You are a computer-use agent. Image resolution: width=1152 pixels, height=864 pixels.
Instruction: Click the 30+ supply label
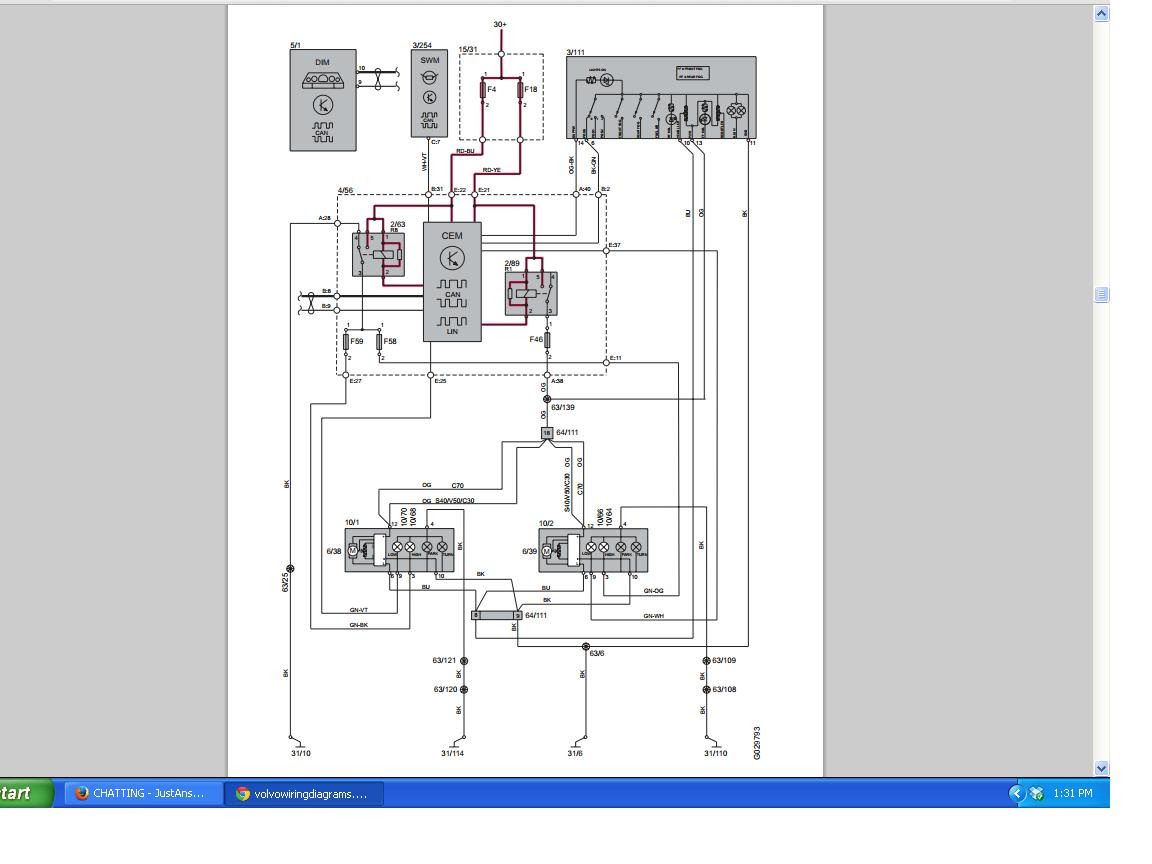[500, 24]
